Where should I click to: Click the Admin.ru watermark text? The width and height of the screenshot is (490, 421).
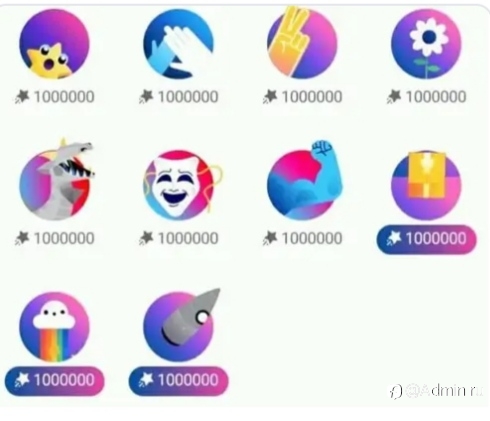click(x=437, y=391)
